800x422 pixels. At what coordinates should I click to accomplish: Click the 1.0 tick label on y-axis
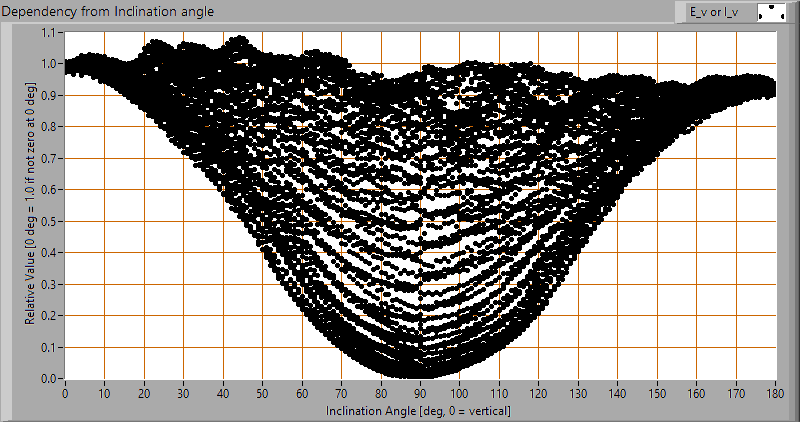pos(50,64)
